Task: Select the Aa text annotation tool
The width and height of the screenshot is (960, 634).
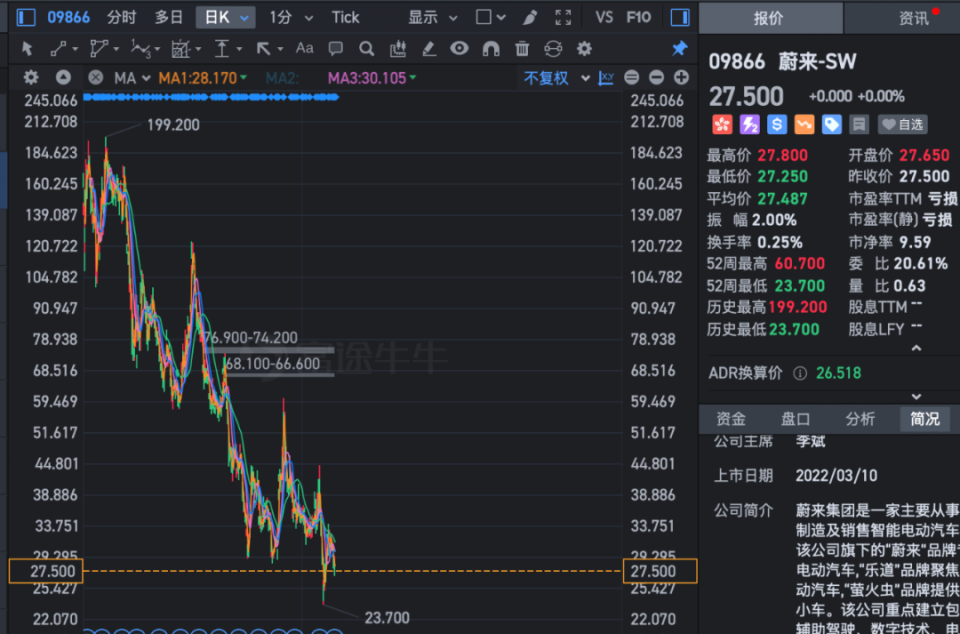Action: click(x=304, y=48)
